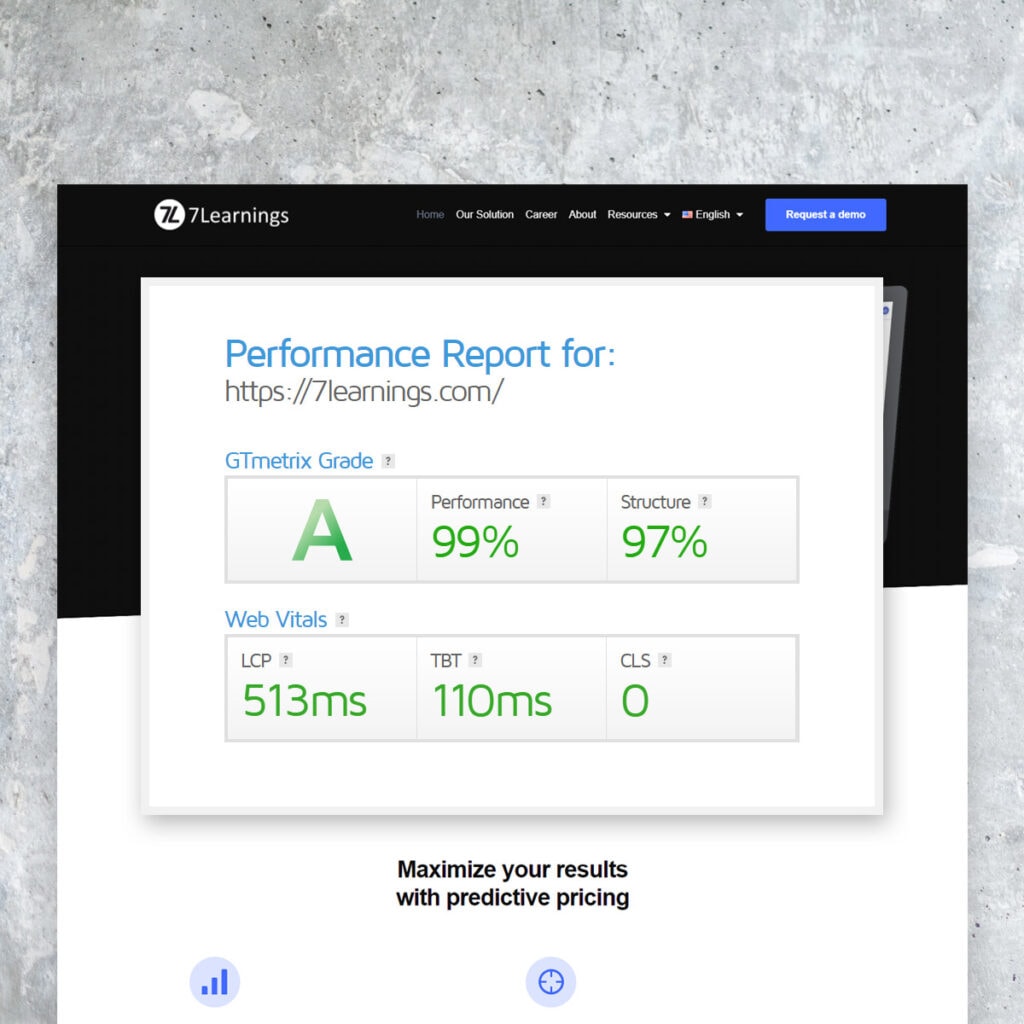This screenshot has width=1024, height=1024.
Task: Go to the Career page
Action: 541,214
